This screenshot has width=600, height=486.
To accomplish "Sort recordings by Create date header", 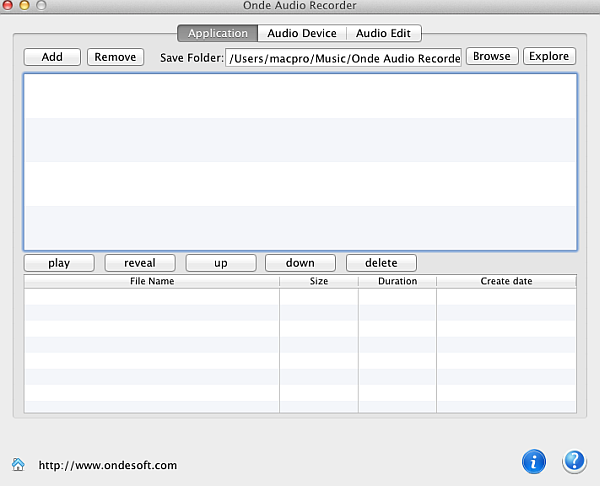I will coord(506,282).
